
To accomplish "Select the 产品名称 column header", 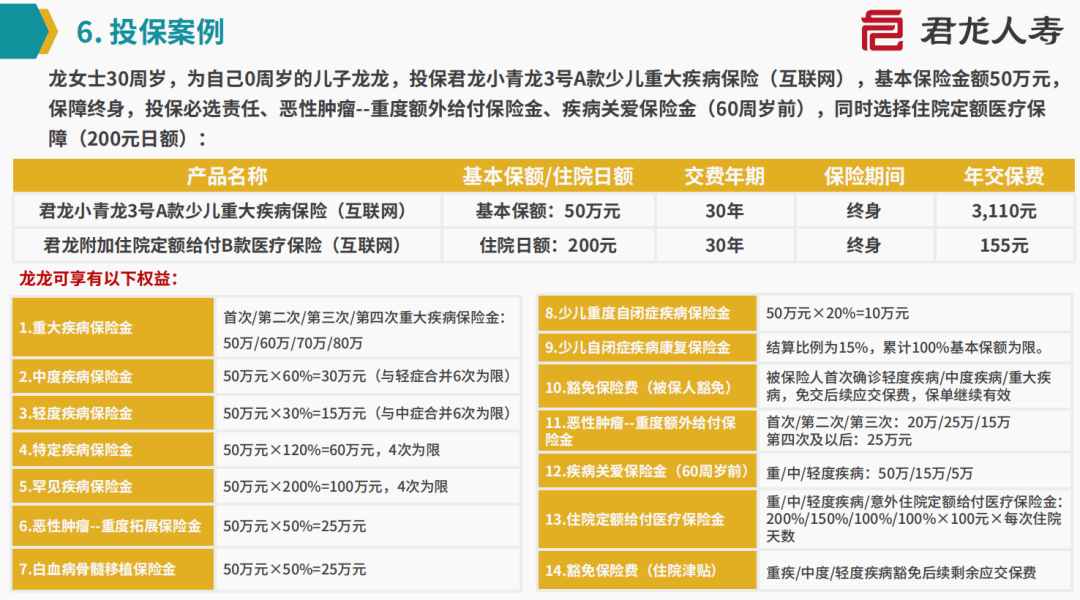I will pyautogui.click(x=227, y=176).
